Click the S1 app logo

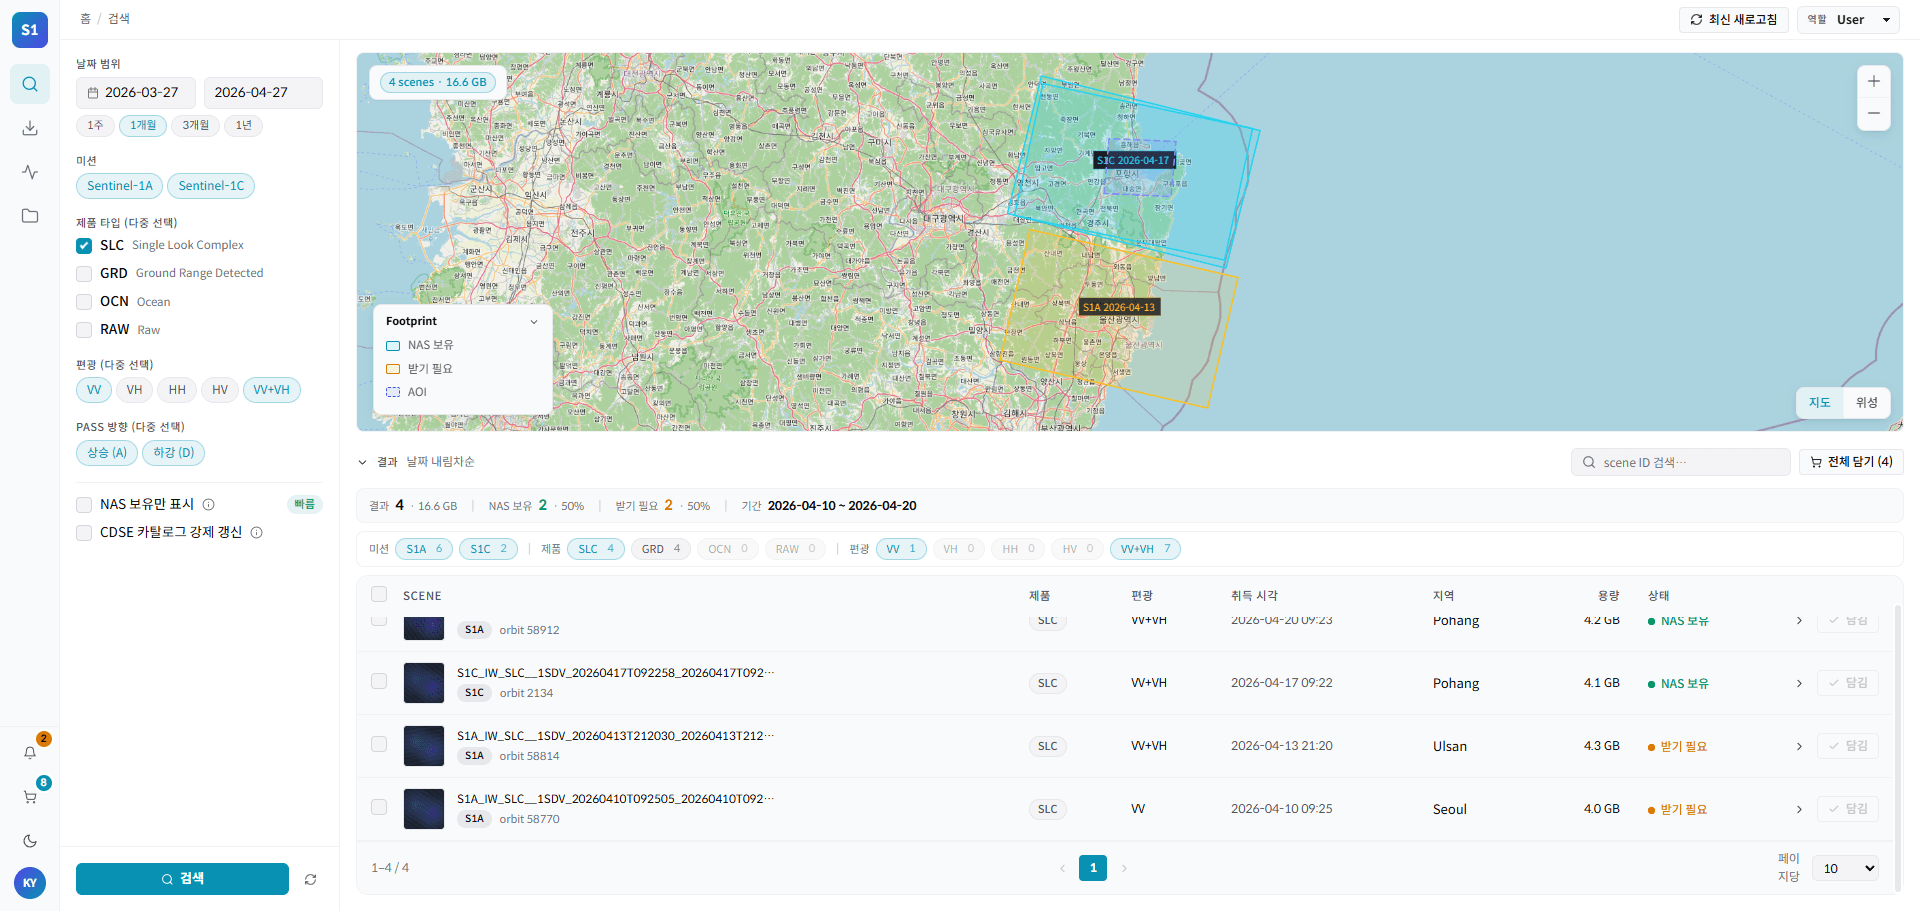pos(30,30)
